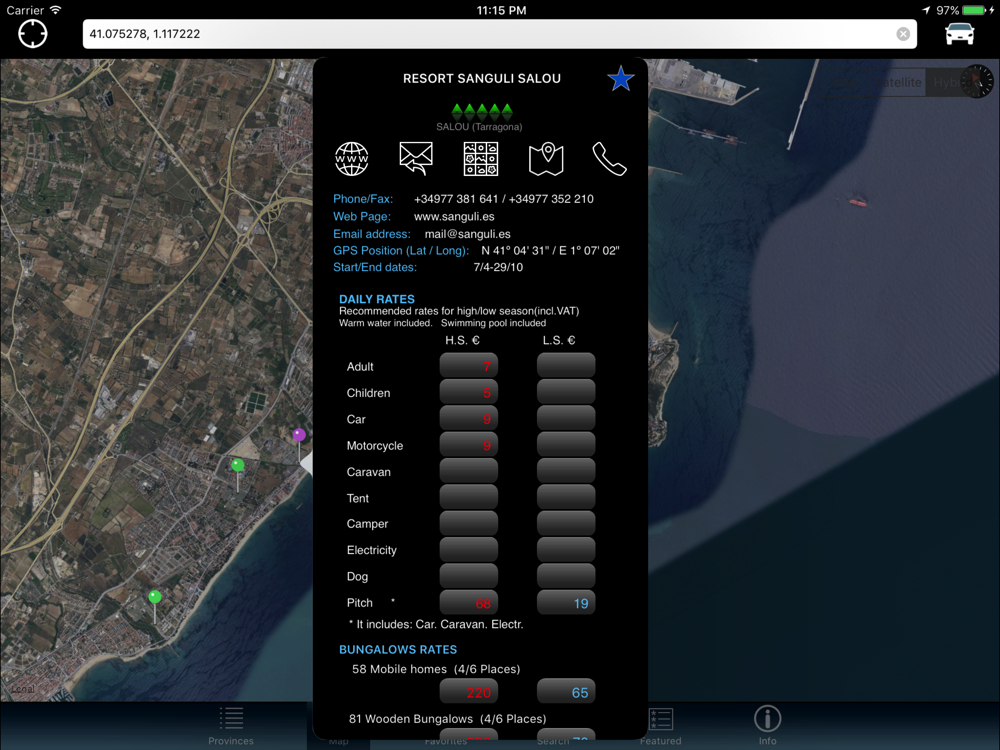
Task: Click mail@sanguli.es email address
Action: (467, 234)
